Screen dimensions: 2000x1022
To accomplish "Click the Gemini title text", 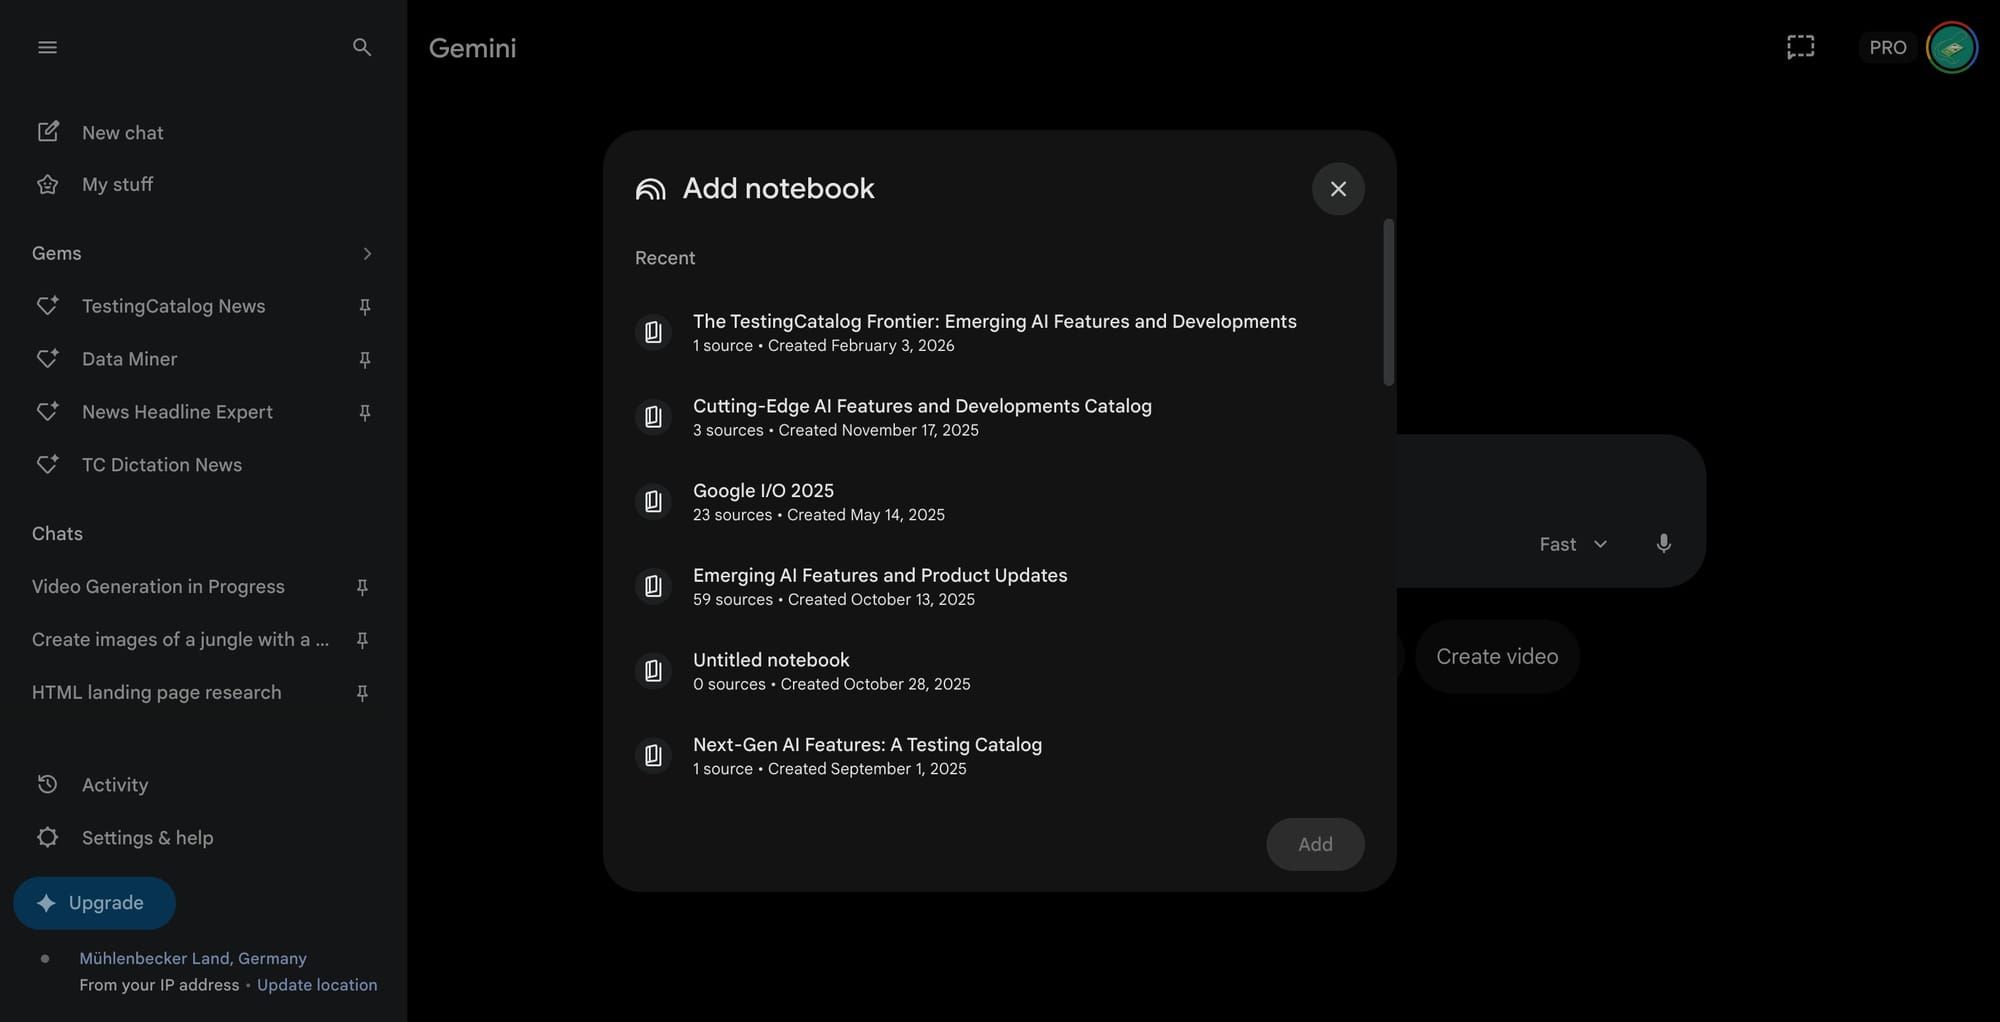I will click(472, 48).
